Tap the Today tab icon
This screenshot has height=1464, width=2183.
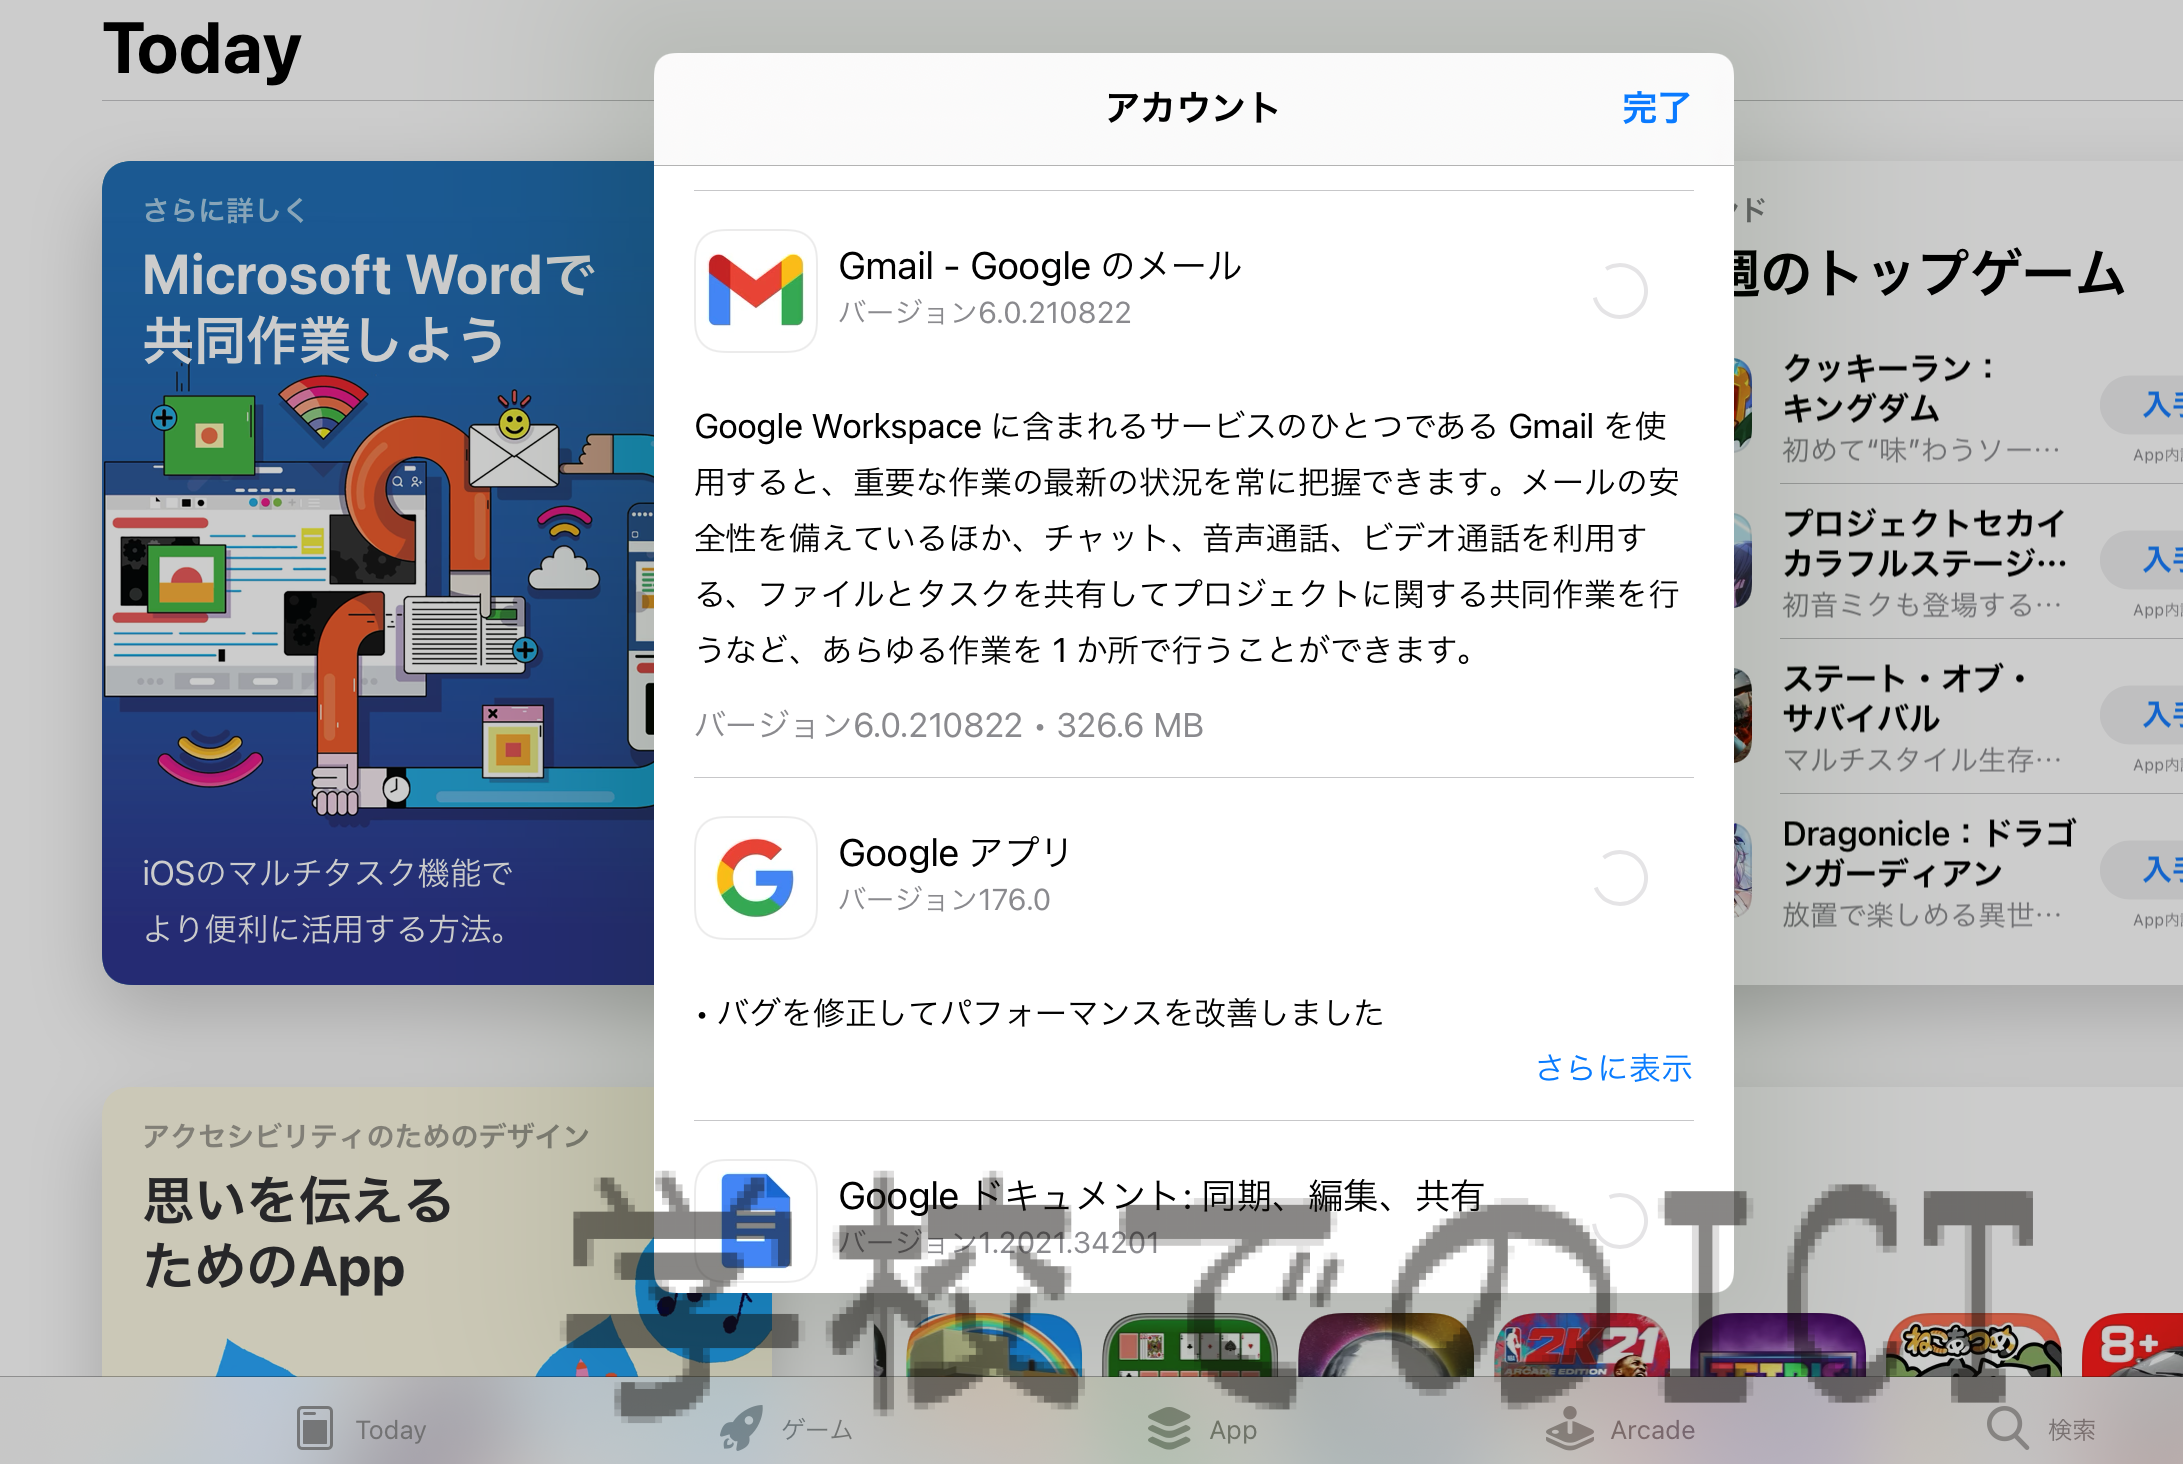point(314,1428)
